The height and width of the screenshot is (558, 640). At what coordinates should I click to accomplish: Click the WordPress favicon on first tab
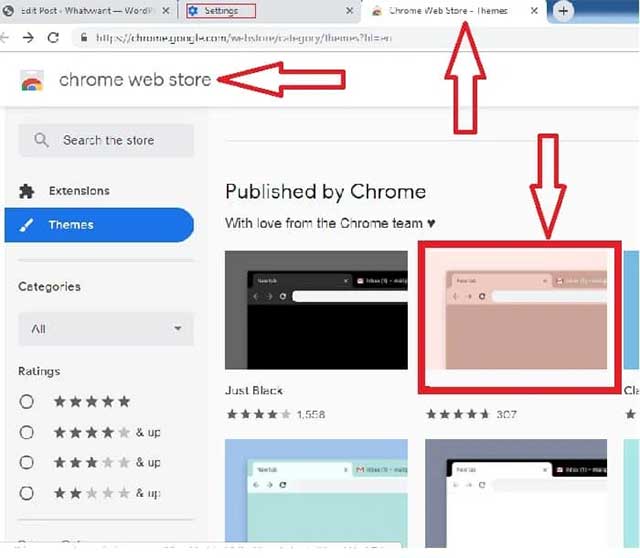tap(7, 11)
